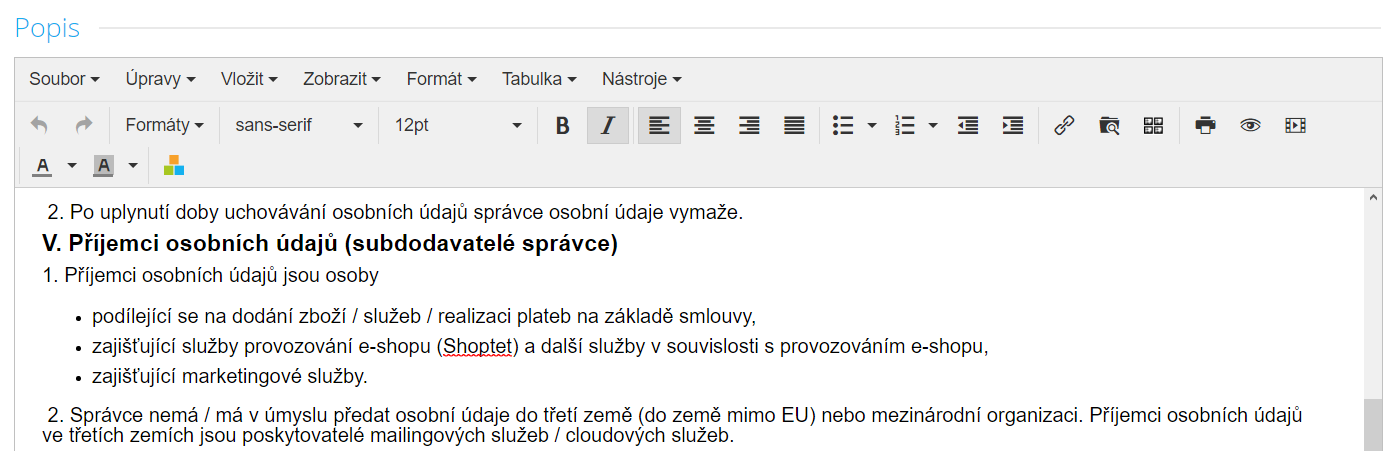Image resolution: width=1400 pixels, height=459 pixels.
Task: Open the Vložit menu
Action: pyautogui.click(x=249, y=79)
